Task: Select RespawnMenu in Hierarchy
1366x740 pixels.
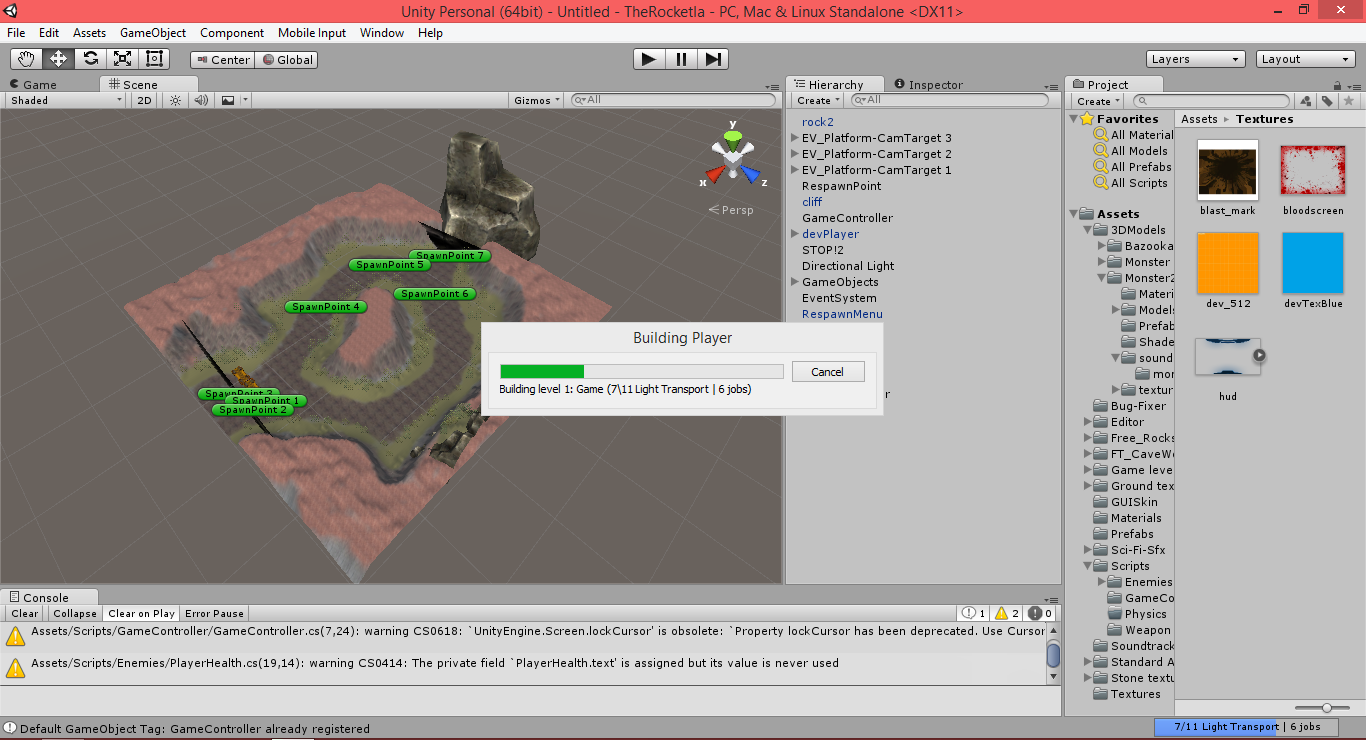Action: coord(842,314)
